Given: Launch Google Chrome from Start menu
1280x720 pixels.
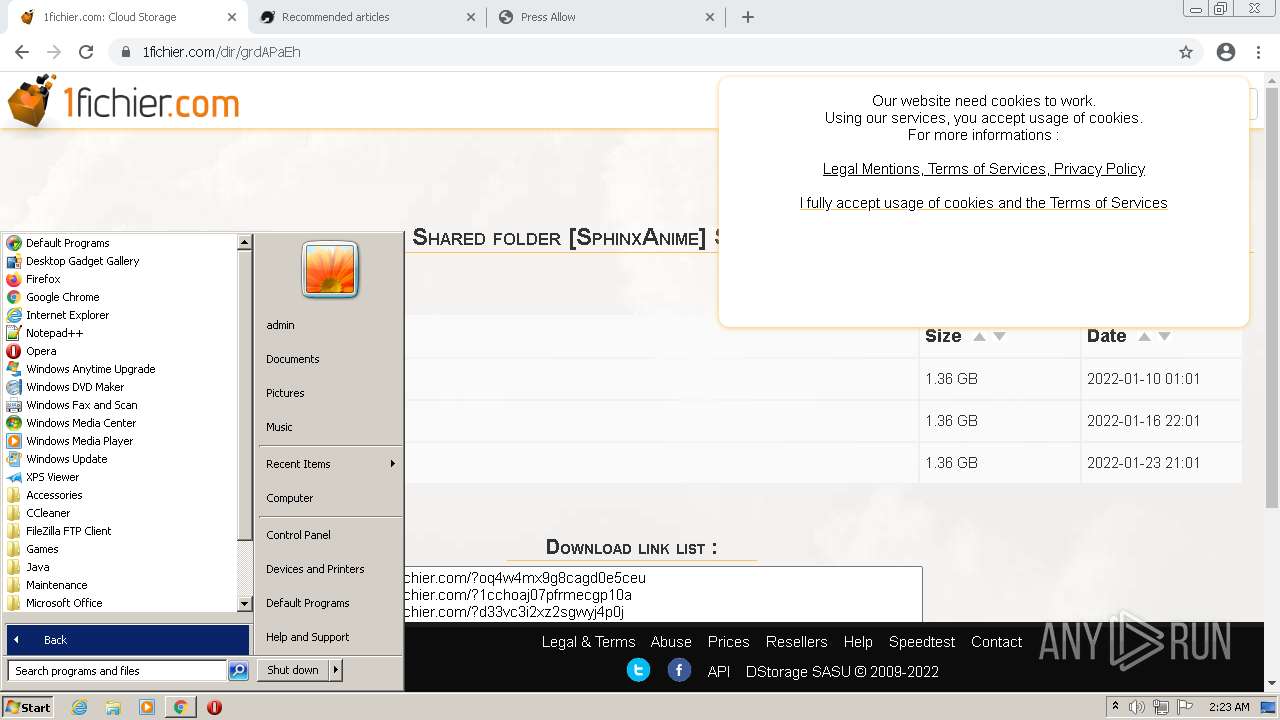Looking at the screenshot, I should click(62, 297).
